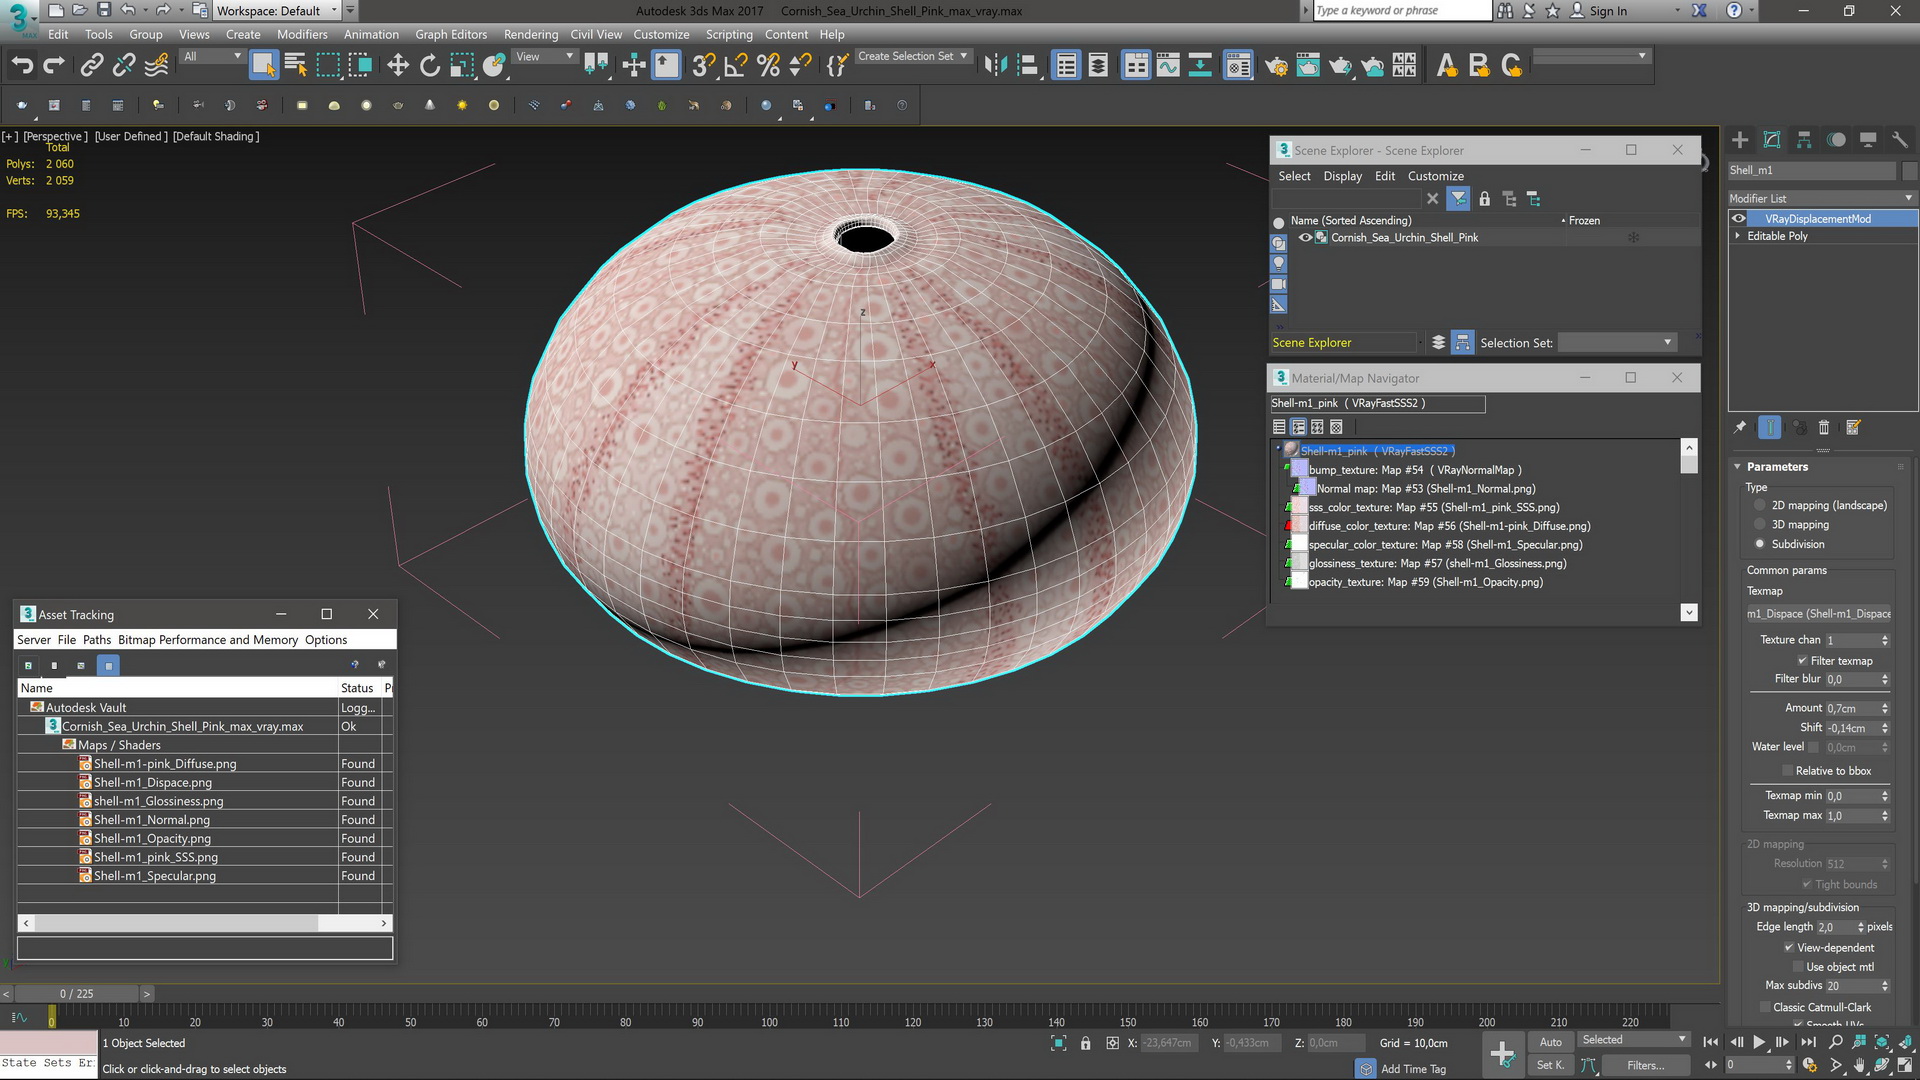Open Selection Set dropdown in Scene Explorer
The width and height of the screenshot is (1920, 1080).
click(x=1616, y=343)
